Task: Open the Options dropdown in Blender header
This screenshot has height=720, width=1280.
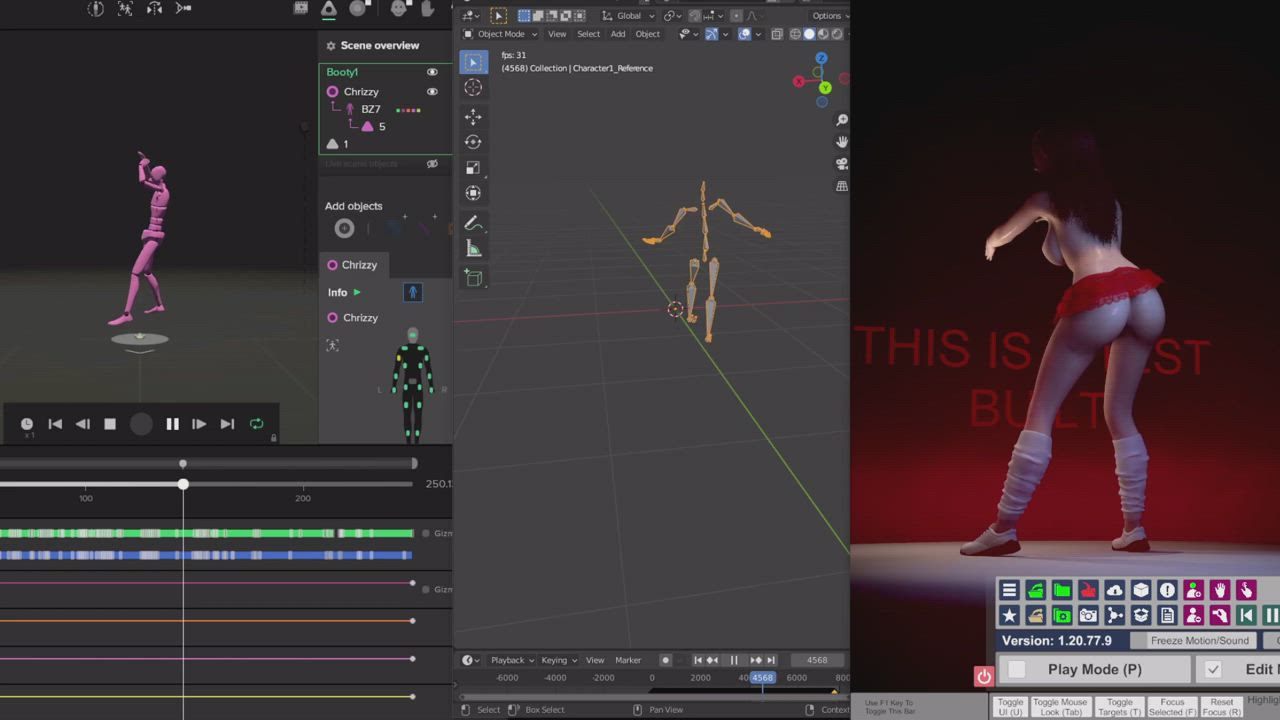Action: coord(829,16)
